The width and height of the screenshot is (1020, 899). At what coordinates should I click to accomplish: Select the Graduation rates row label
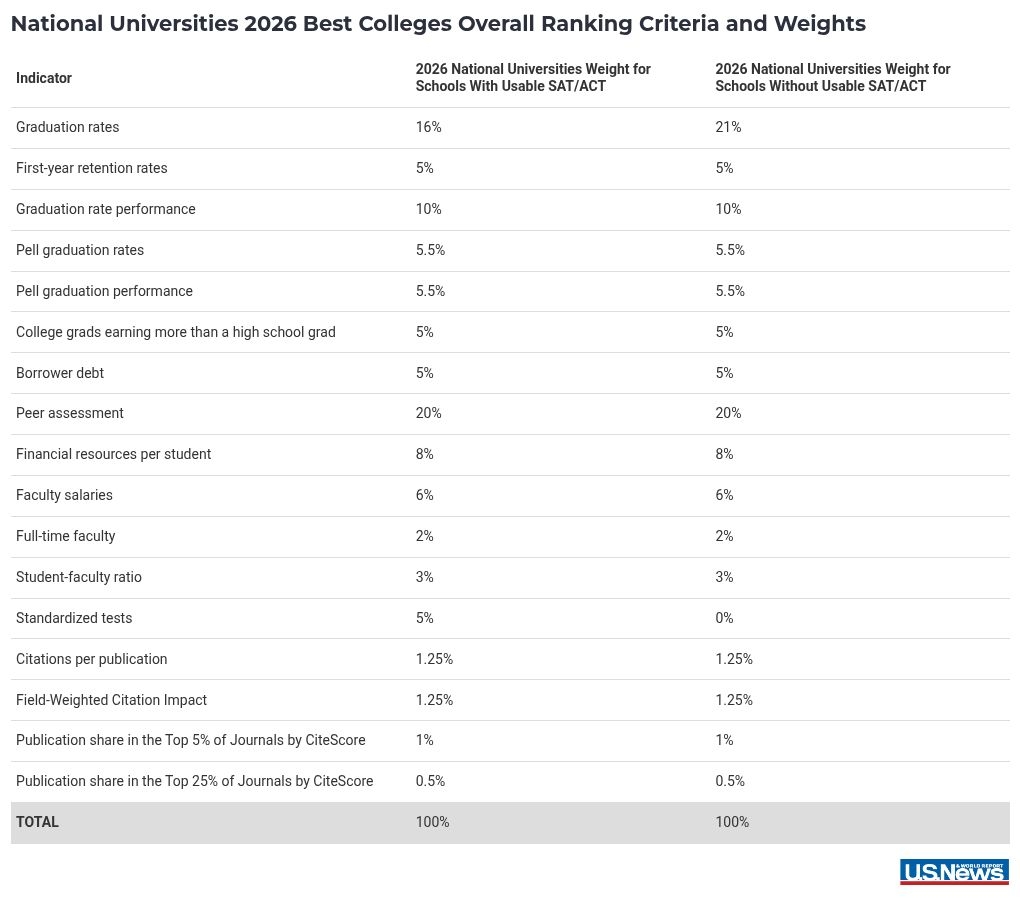click(67, 127)
